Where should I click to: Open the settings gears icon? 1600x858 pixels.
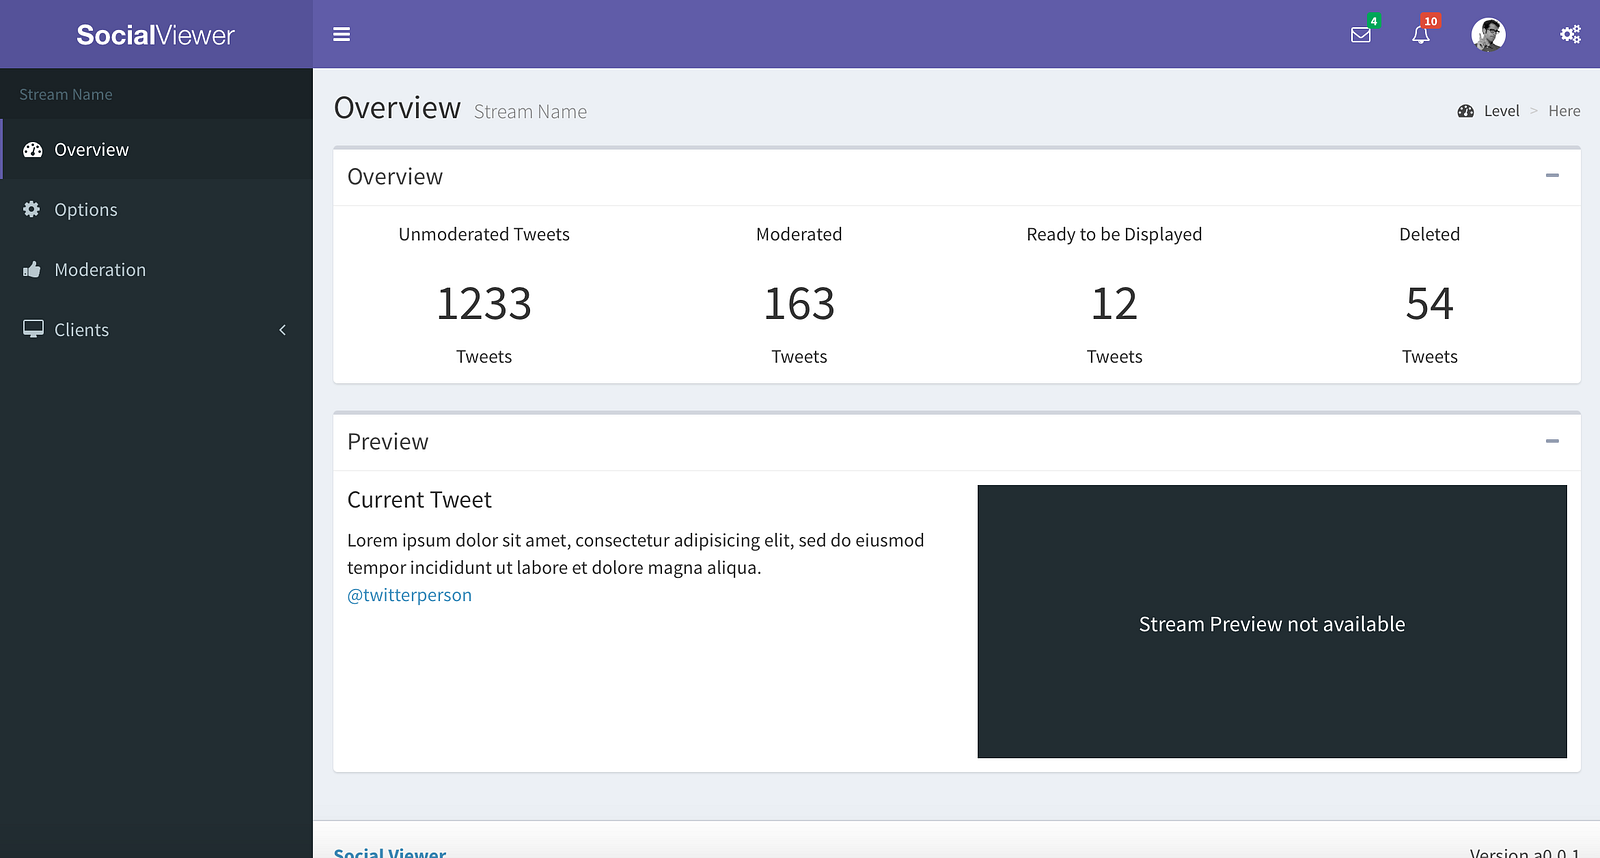point(1570,34)
